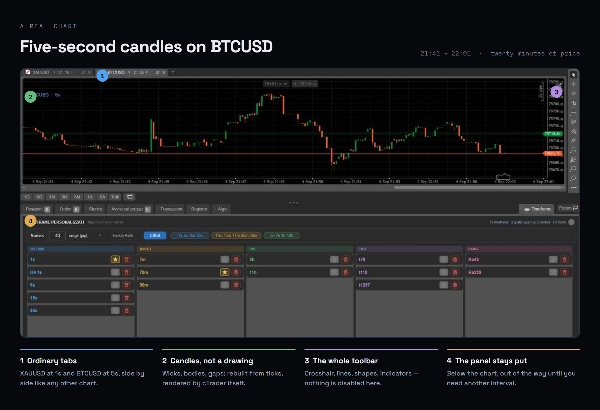600x410 pixels.
Task: Delete the 7m timeframe row
Action: pyautogui.click(x=236, y=260)
